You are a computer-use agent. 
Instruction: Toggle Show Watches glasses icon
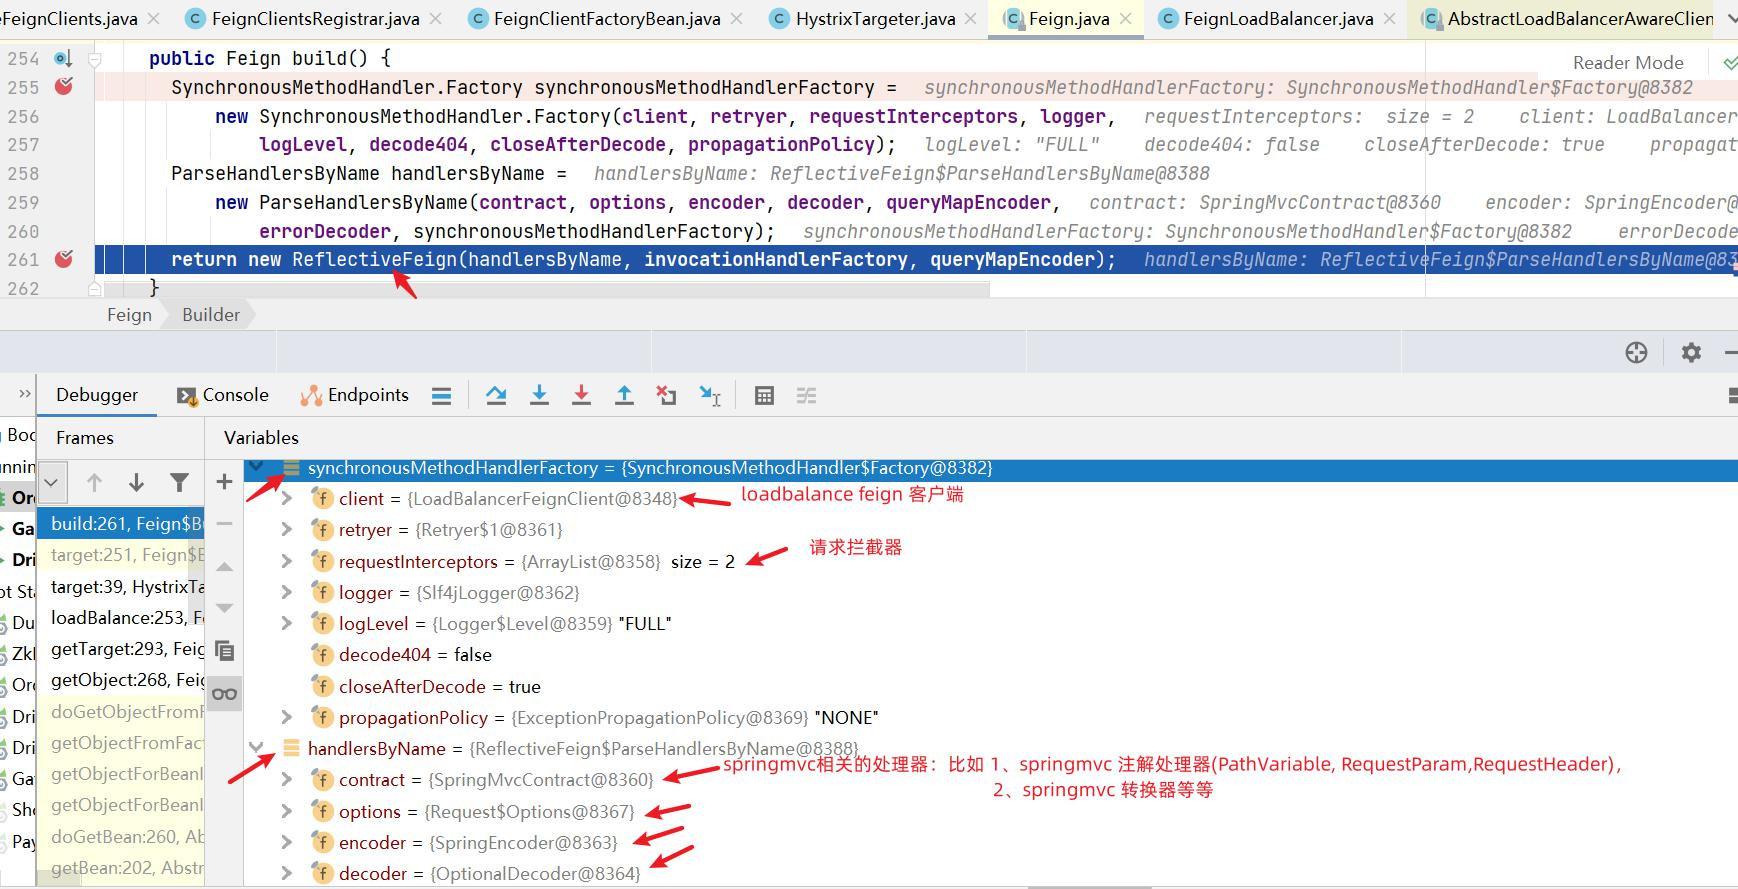click(224, 693)
